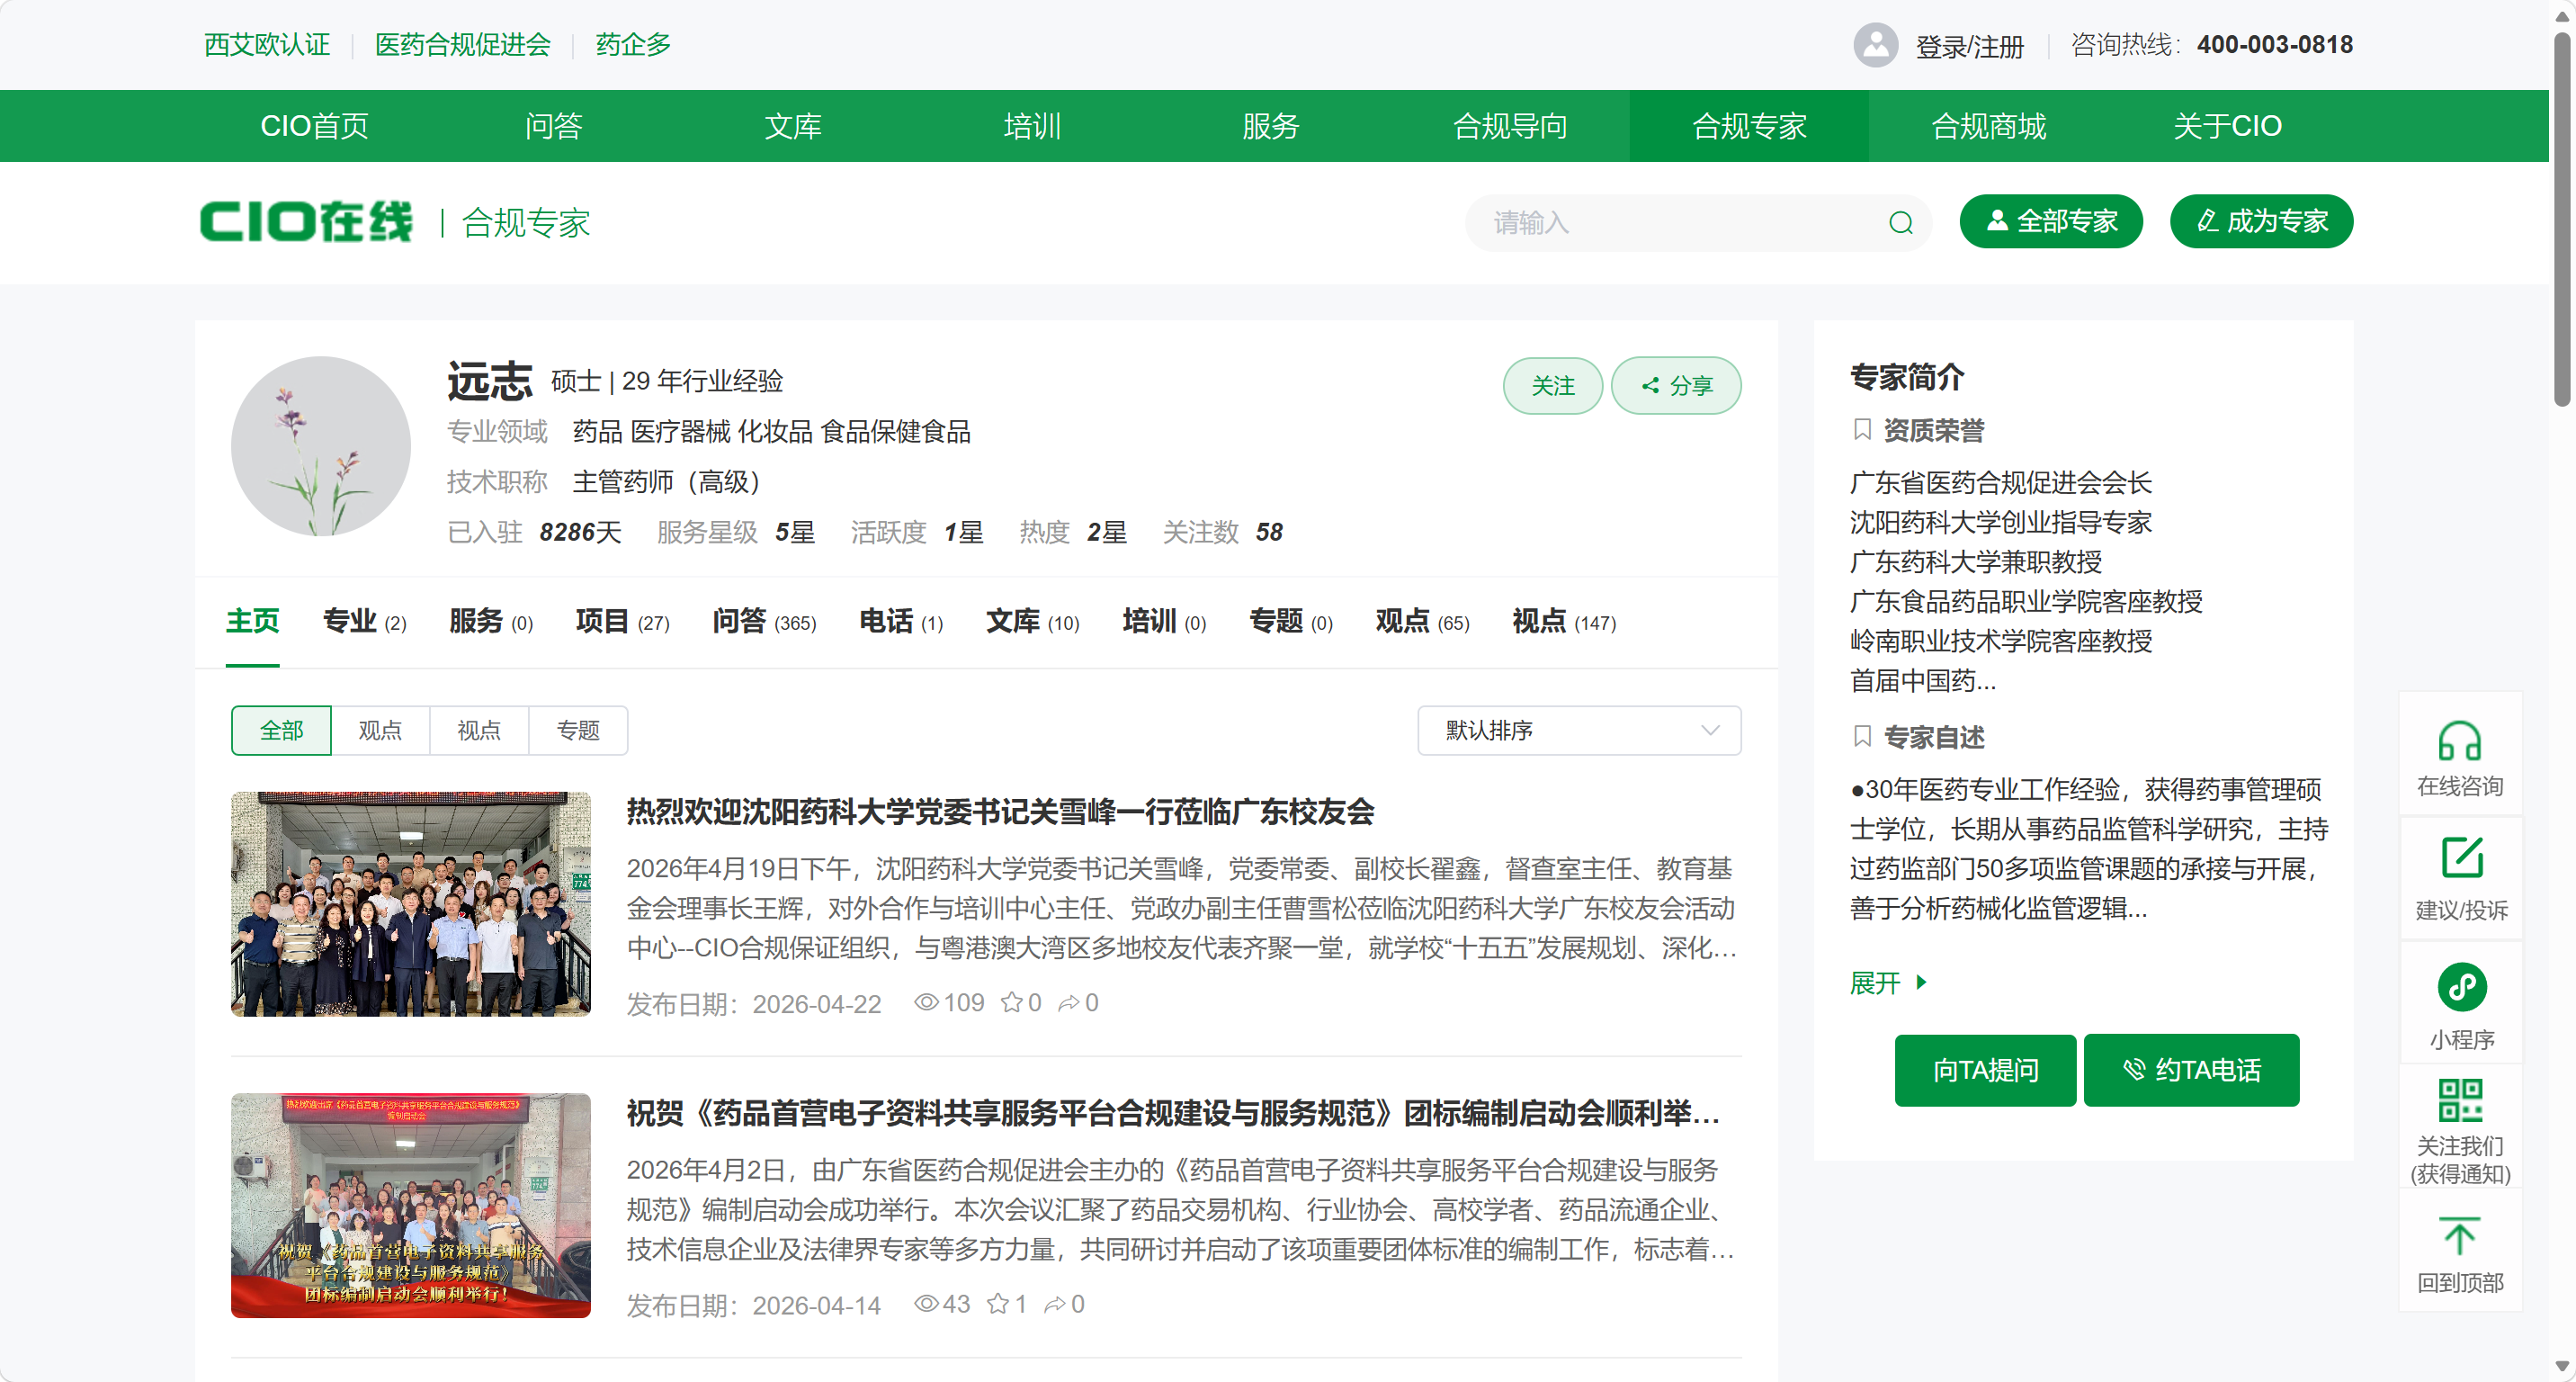Click the avatar icon beside 登录/注册
This screenshot has height=1382, width=2576.
click(1876, 44)
